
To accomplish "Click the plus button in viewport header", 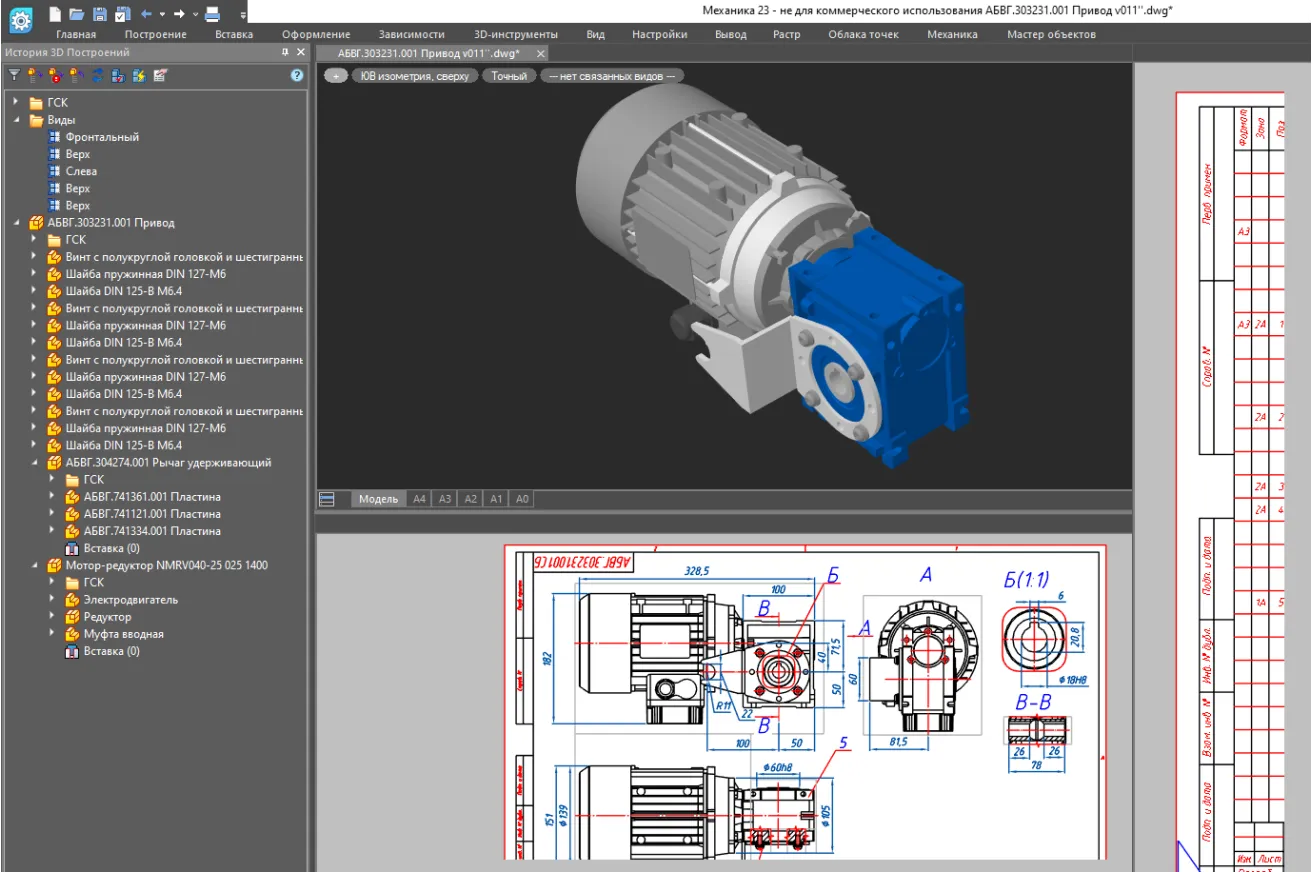I will pos(336,76).
